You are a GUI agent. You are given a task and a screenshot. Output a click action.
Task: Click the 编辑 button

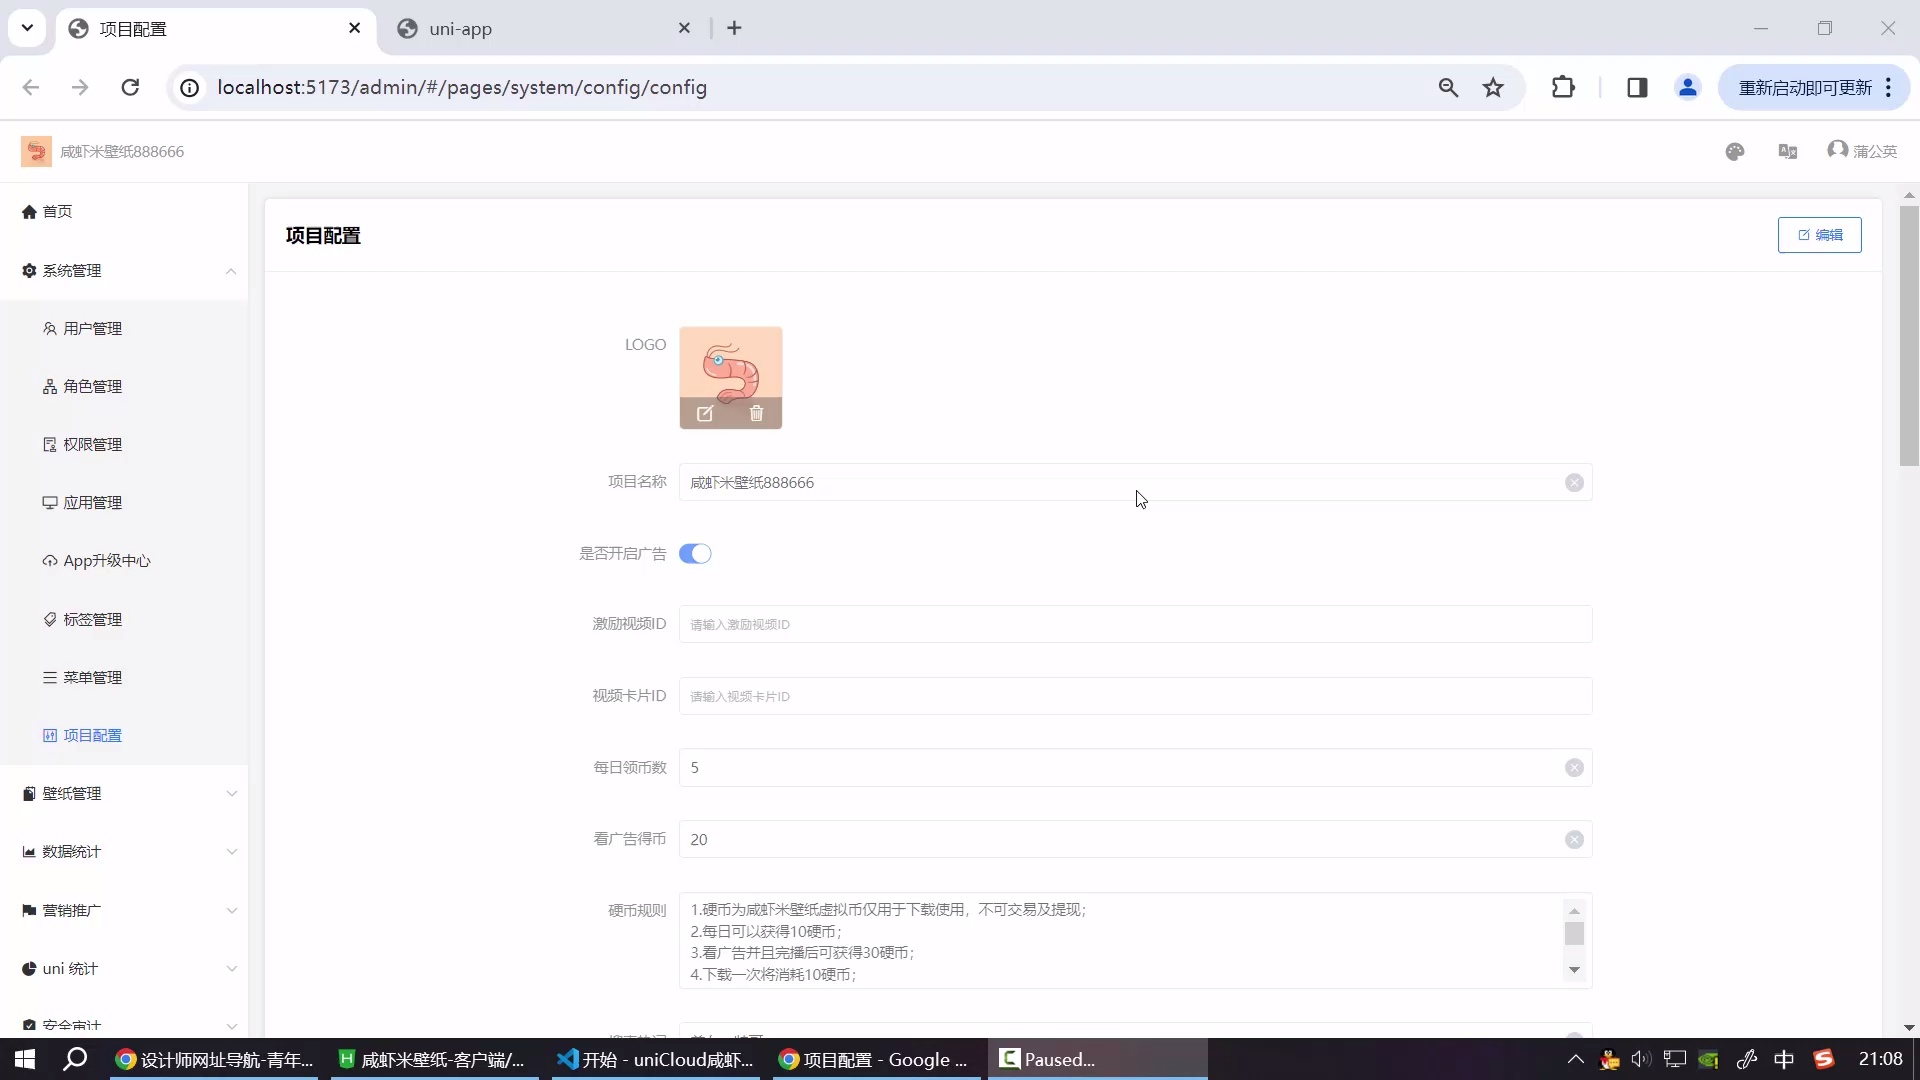pos(1819,235)
